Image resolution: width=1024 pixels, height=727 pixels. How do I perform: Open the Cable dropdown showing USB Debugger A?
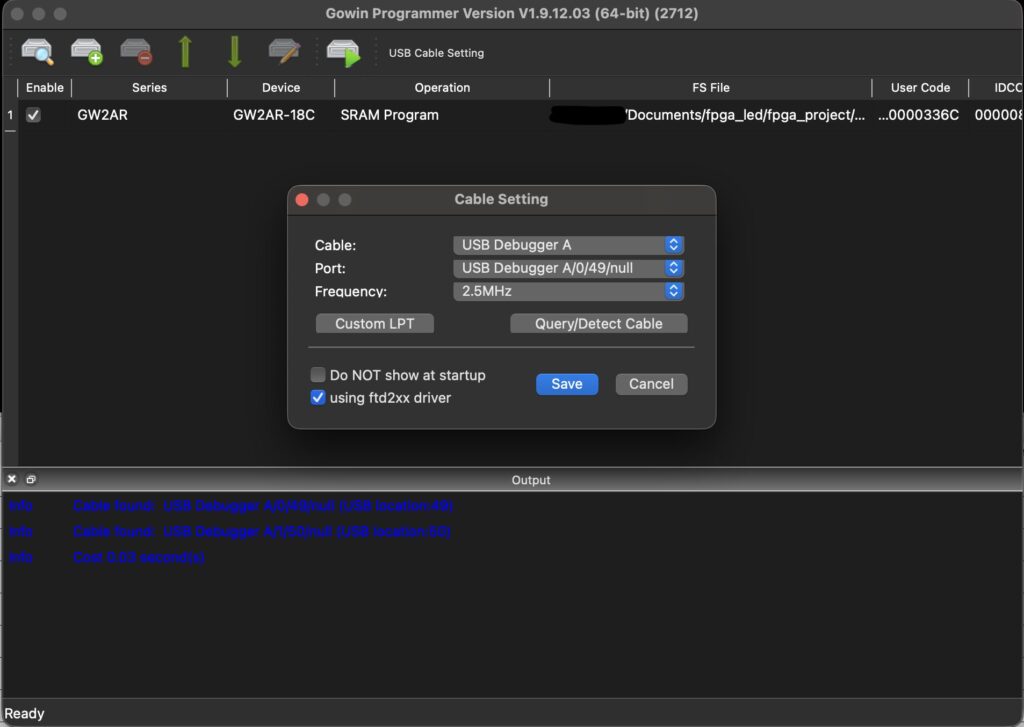click(568, 245)
